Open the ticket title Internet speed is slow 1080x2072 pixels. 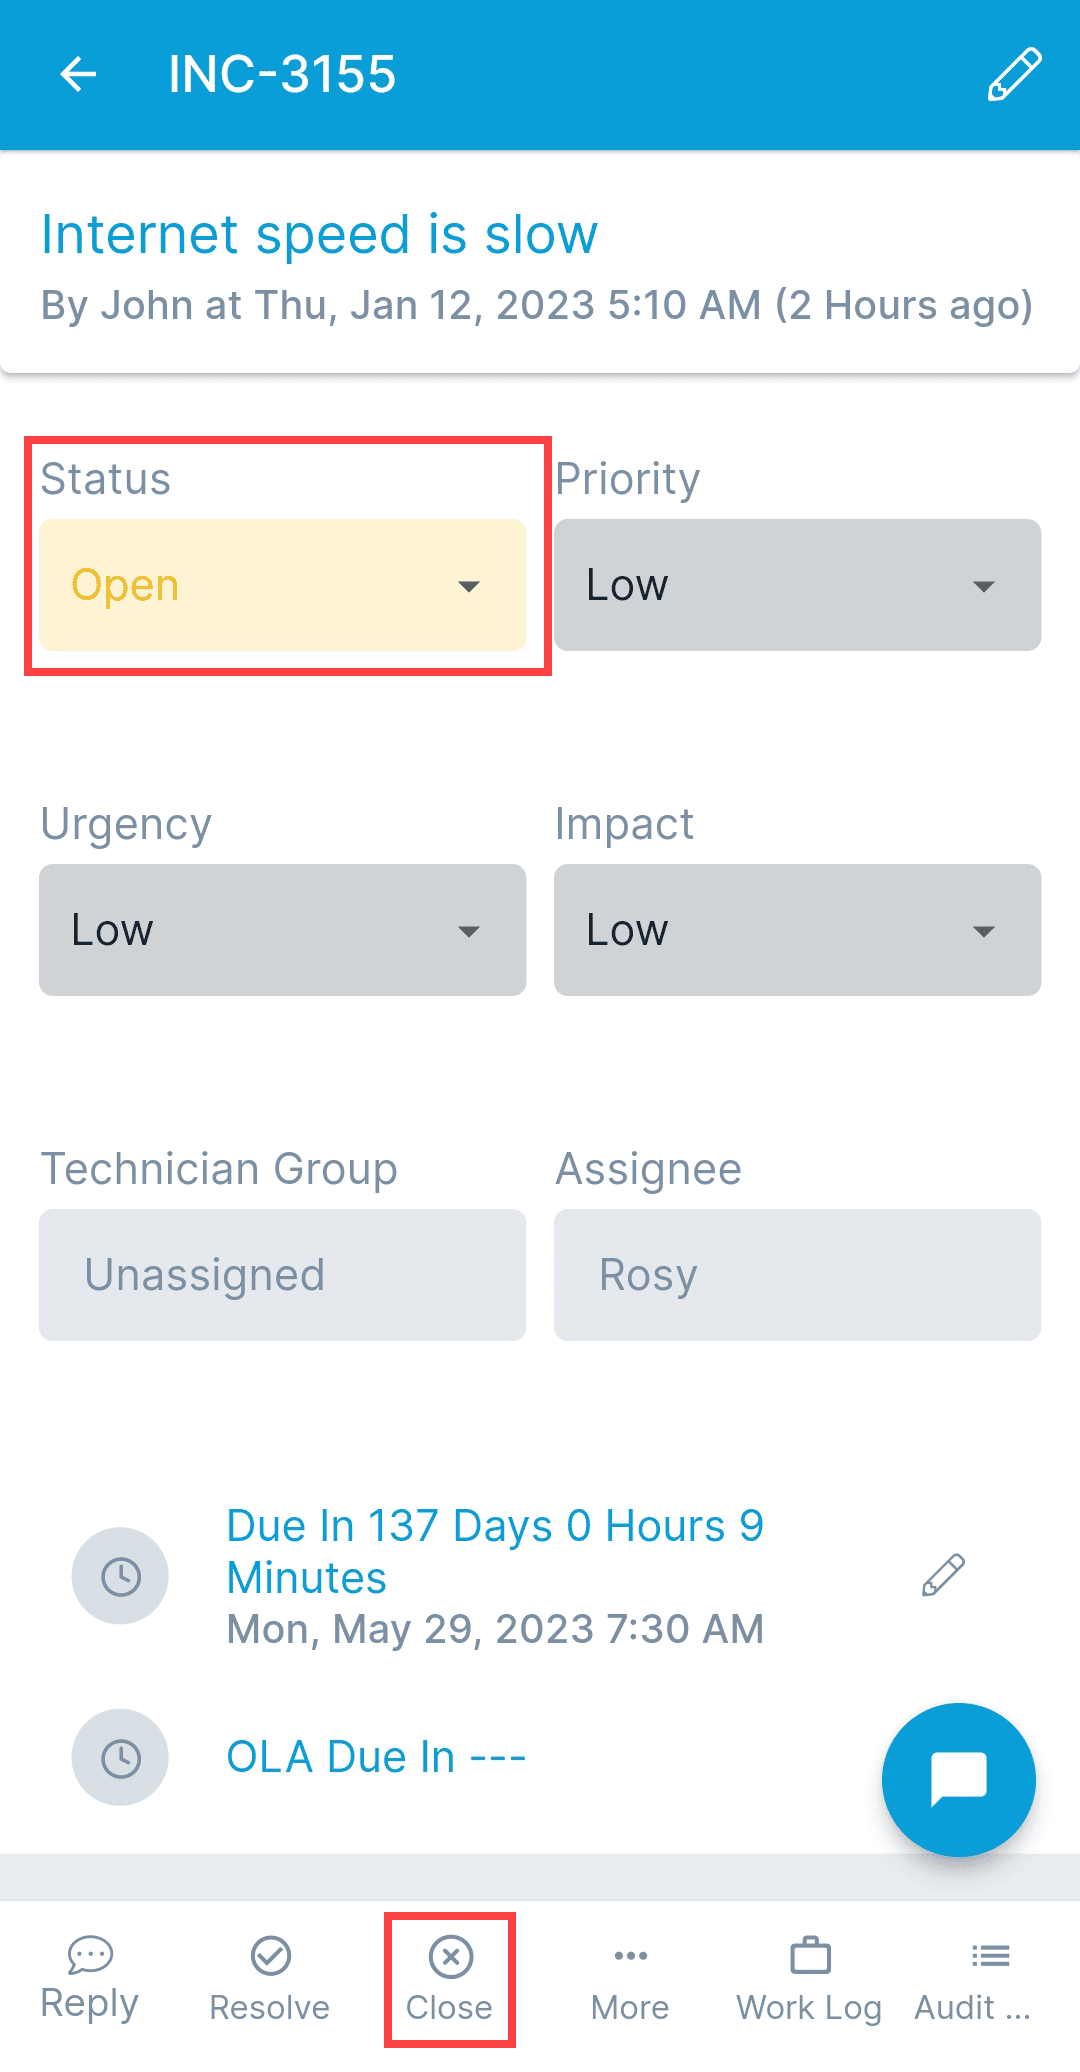[x=318, y=234]
